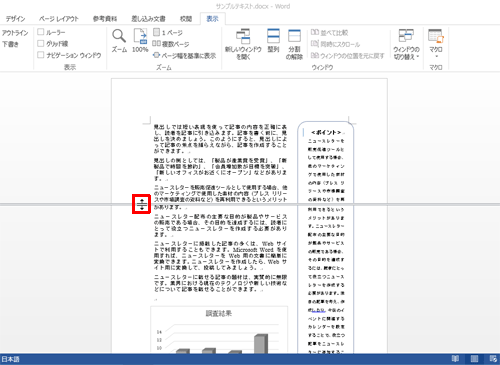Remove the split (分割の解除)
This screenshot has width=500, height=365.
click(x=294, y=44)
